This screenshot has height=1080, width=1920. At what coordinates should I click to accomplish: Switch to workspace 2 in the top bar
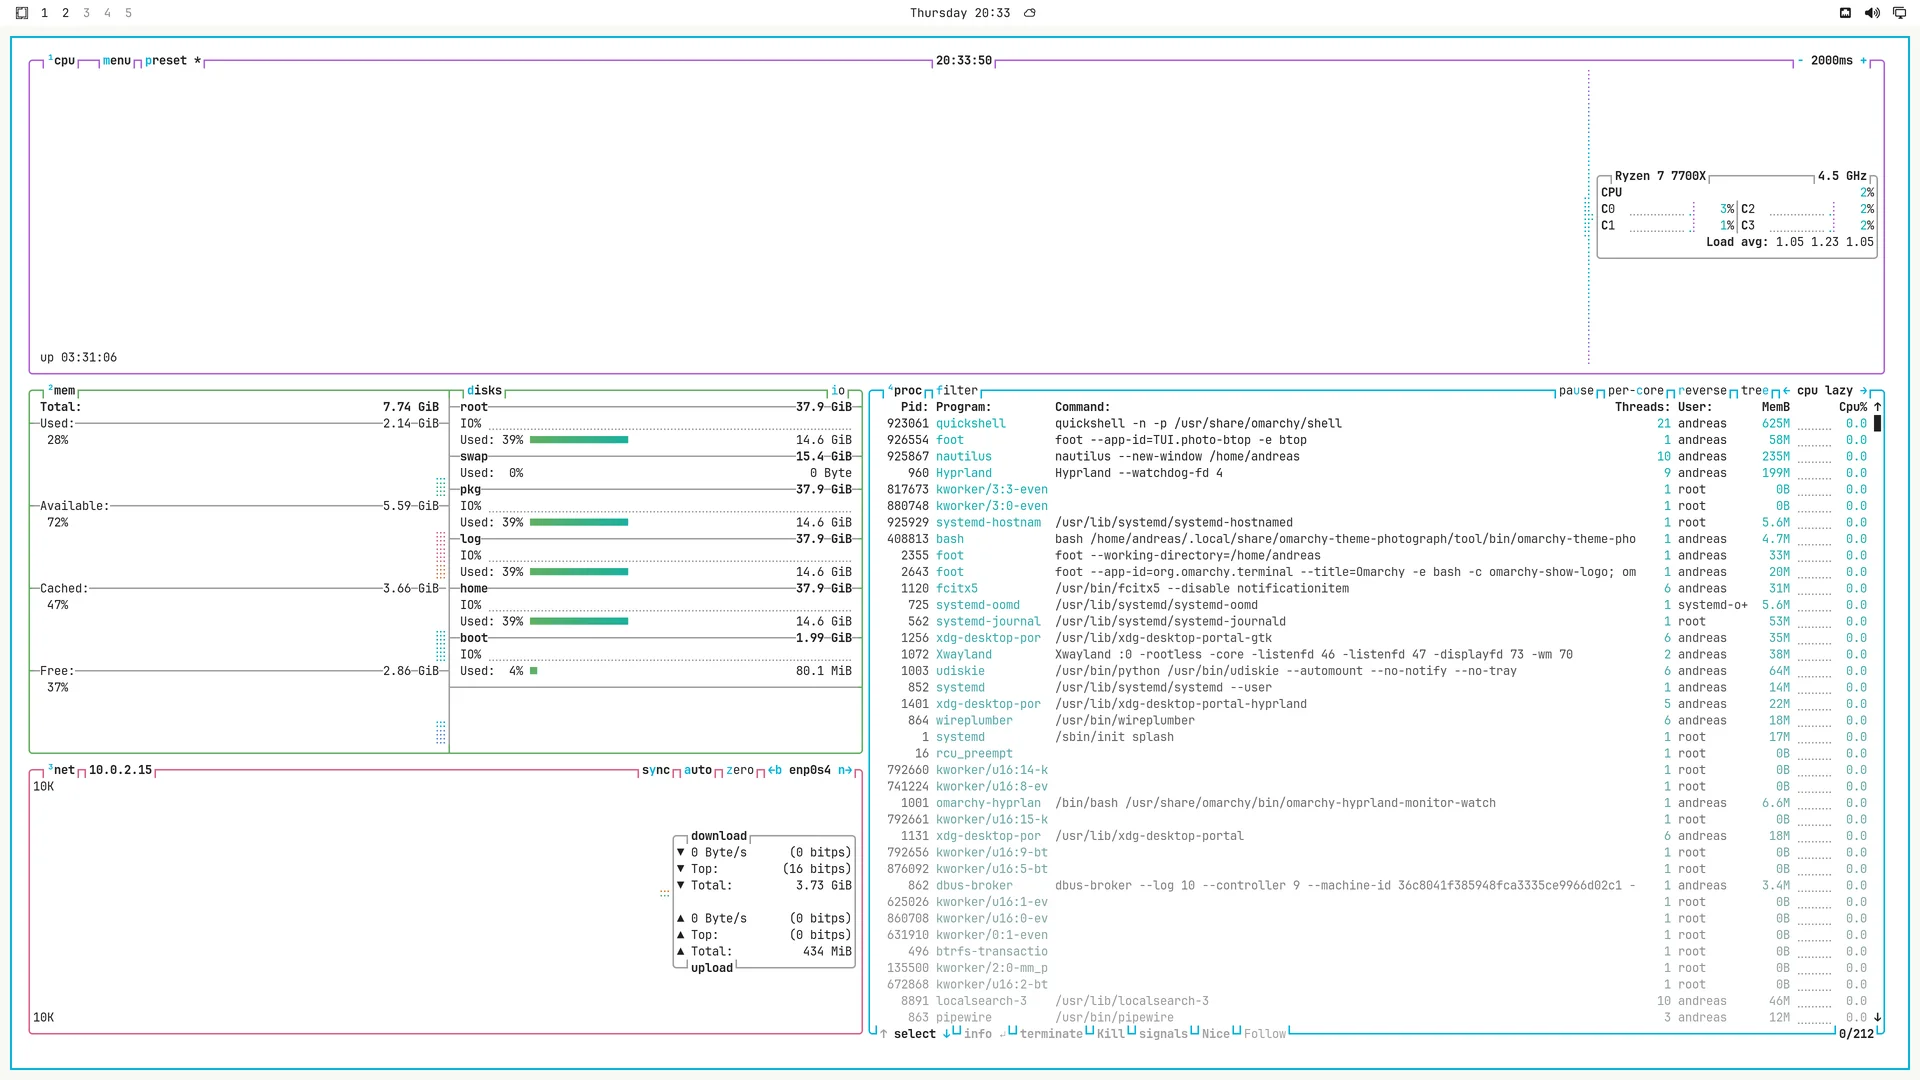coord(65,13)
